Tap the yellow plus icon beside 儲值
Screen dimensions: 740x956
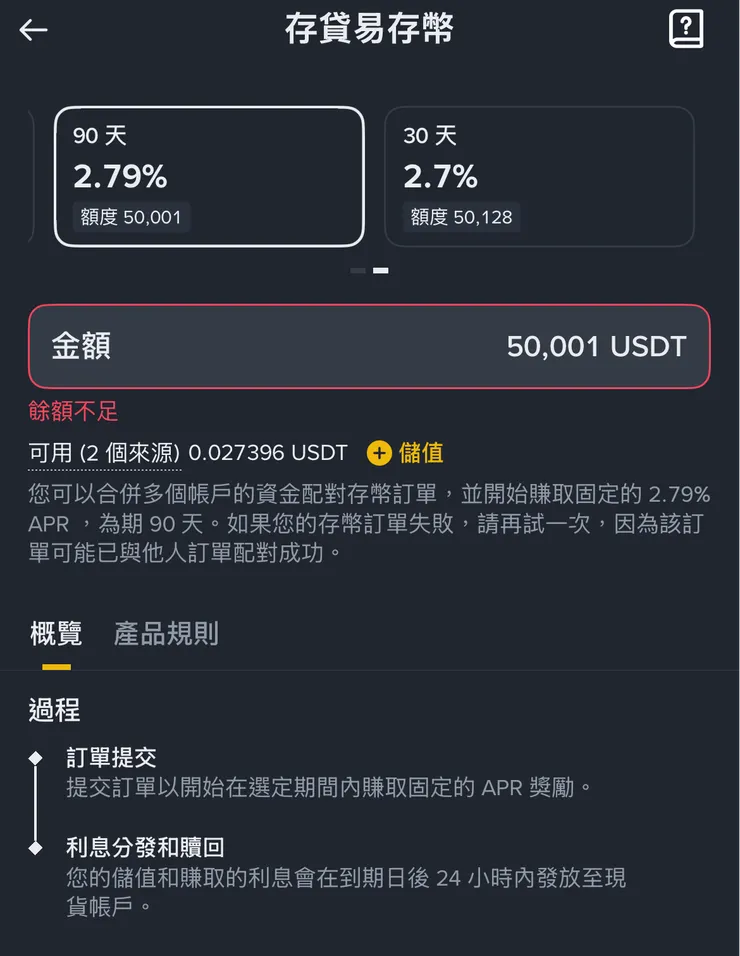click(378, 453)
